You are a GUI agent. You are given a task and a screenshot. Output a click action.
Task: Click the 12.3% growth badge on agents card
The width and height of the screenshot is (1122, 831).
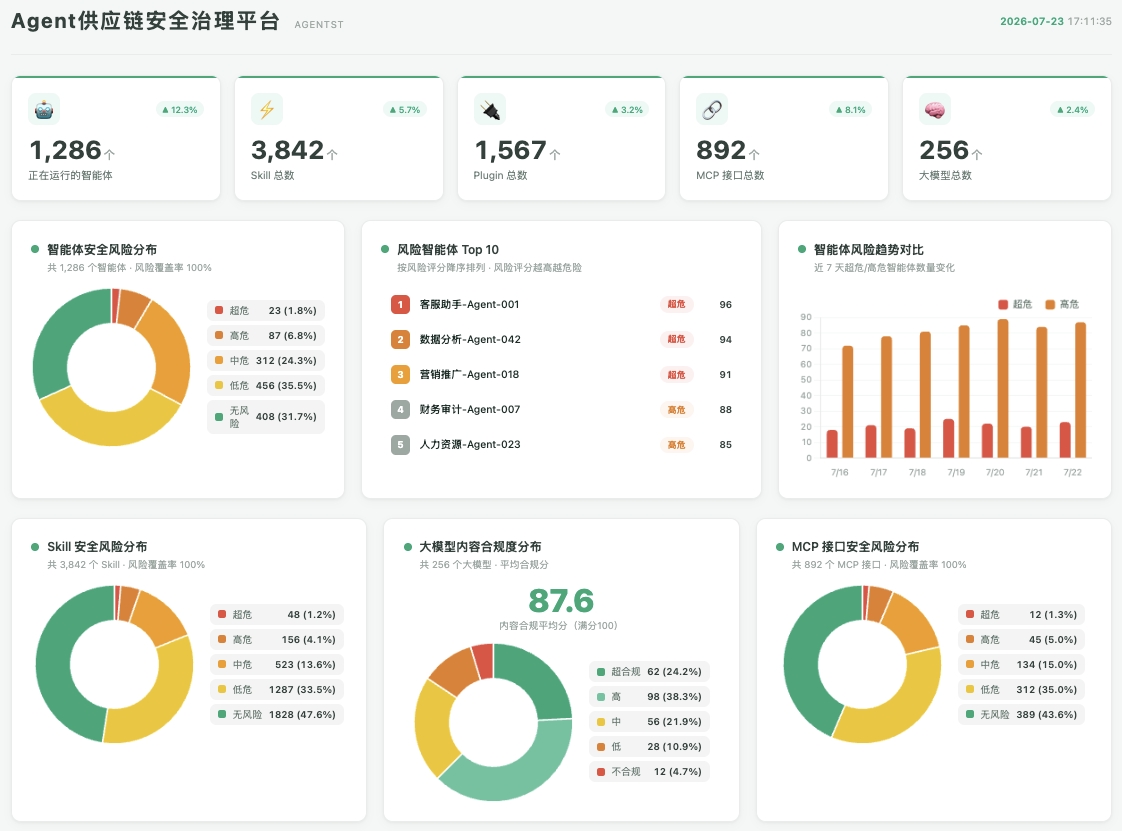point(180,110)
